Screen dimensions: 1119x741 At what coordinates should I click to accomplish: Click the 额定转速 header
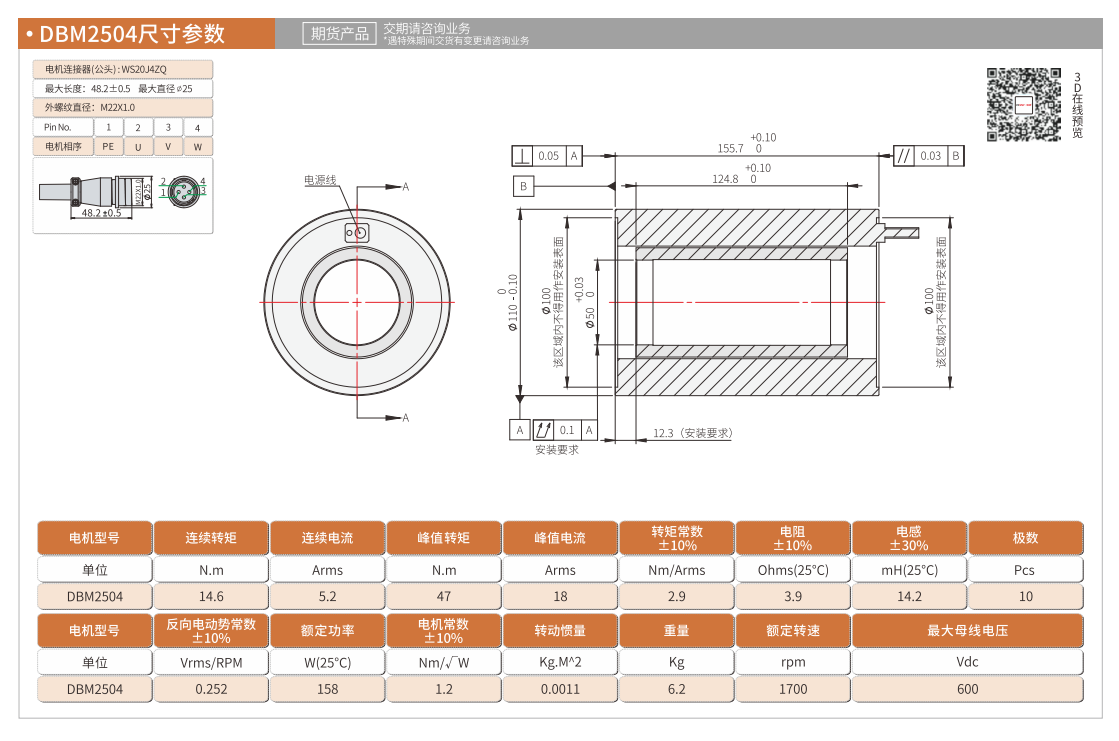click(793, 631)
